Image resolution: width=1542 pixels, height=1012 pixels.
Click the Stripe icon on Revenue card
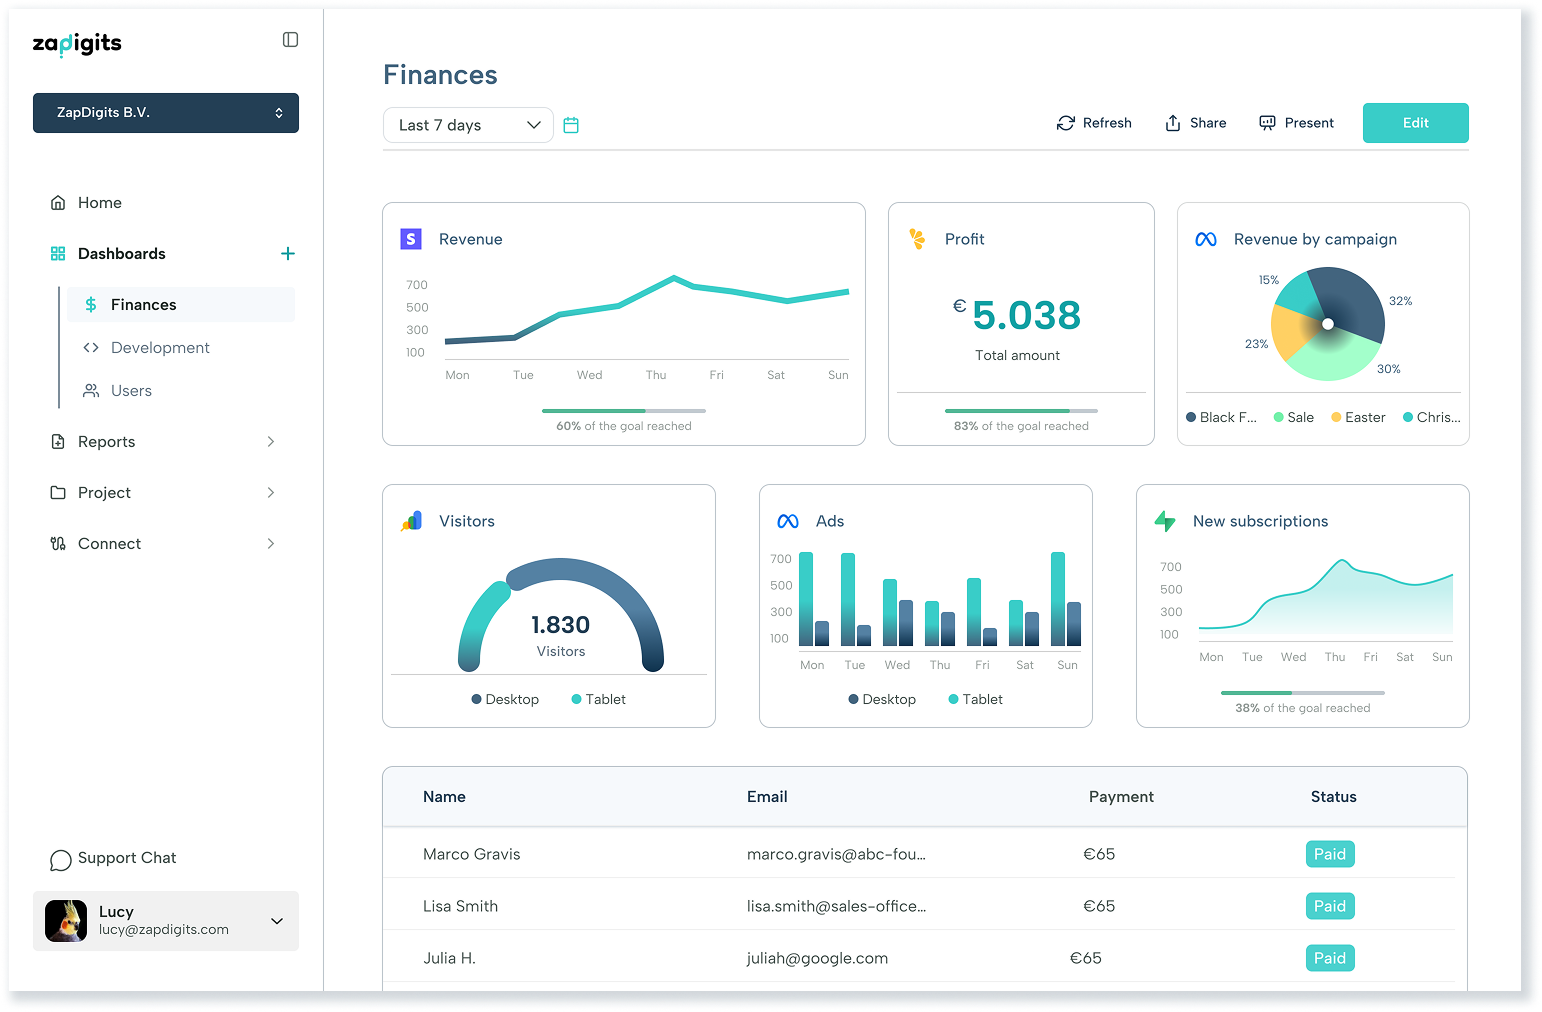click(411, 239)
